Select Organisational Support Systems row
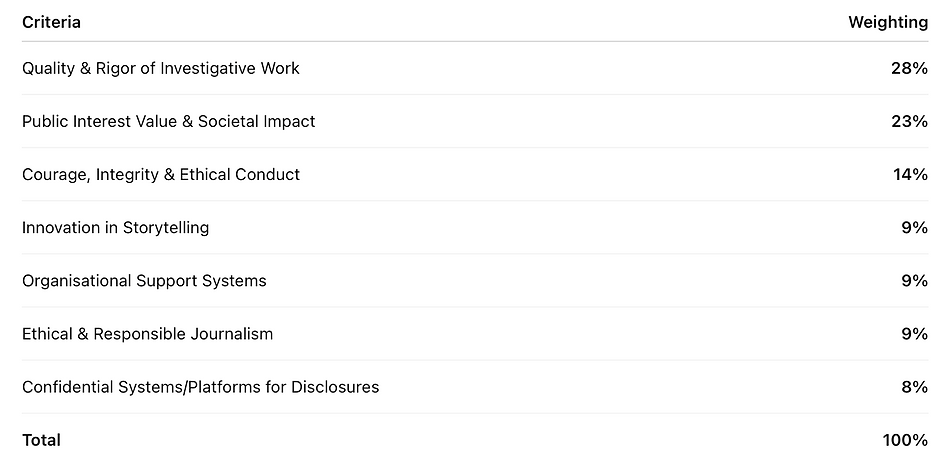The width and height of the screenshot is (948, 464). pos(144,280)
